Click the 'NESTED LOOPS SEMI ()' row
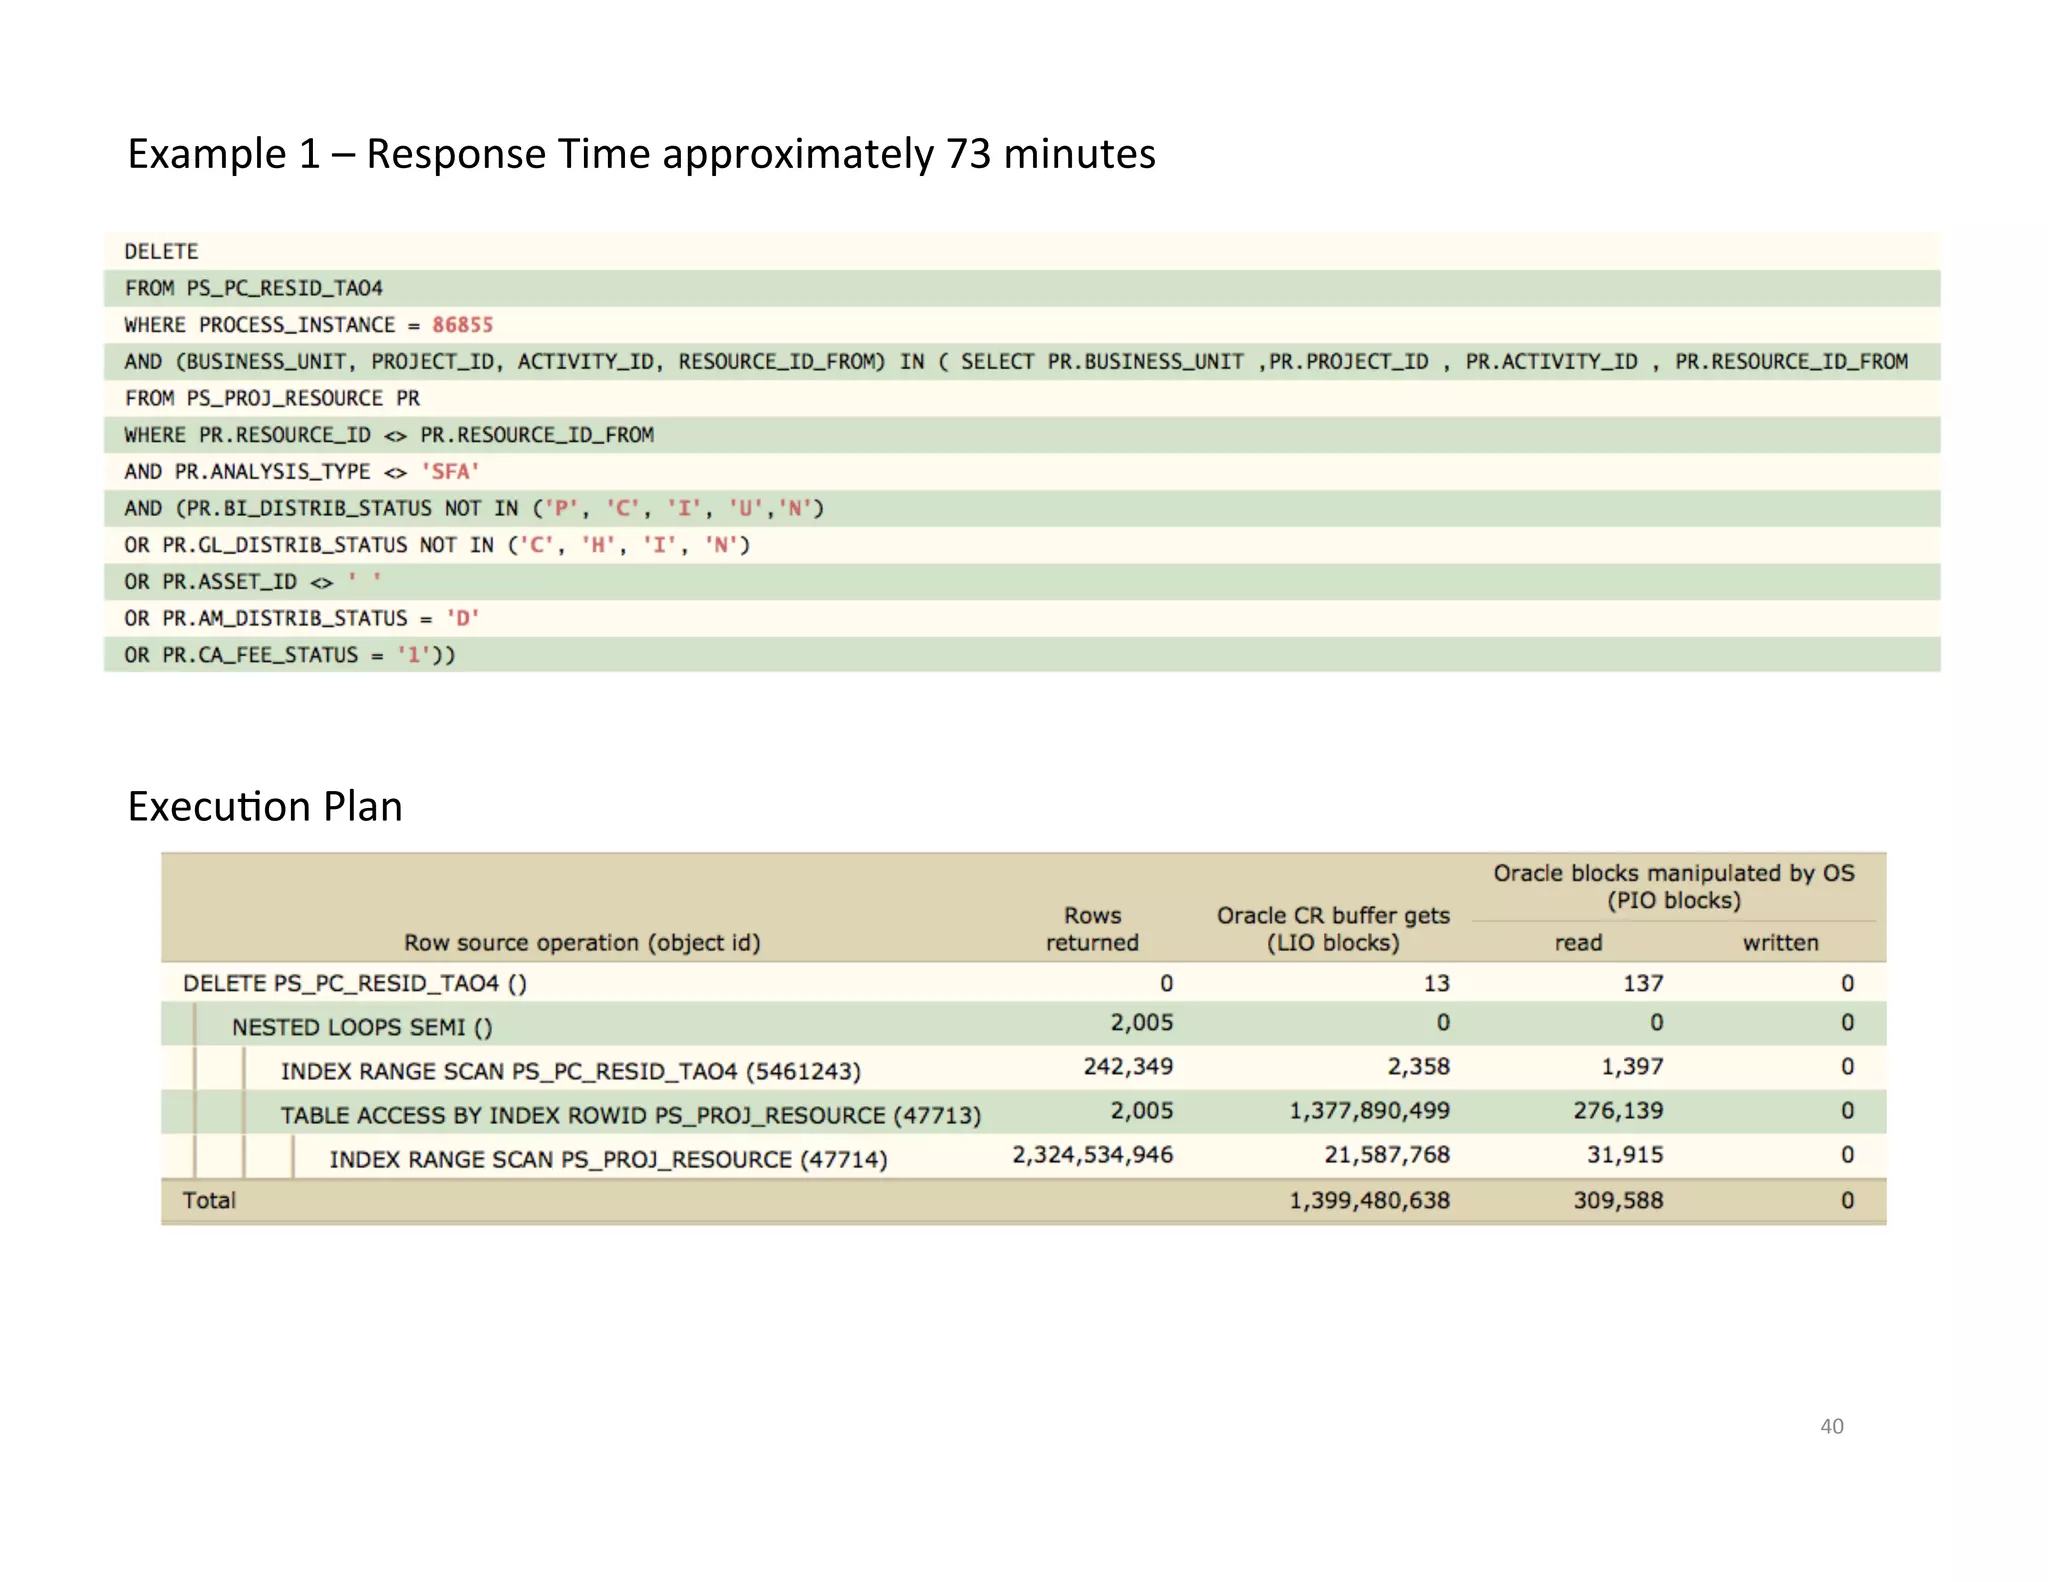2048x1582 pixels. 1024,1024
